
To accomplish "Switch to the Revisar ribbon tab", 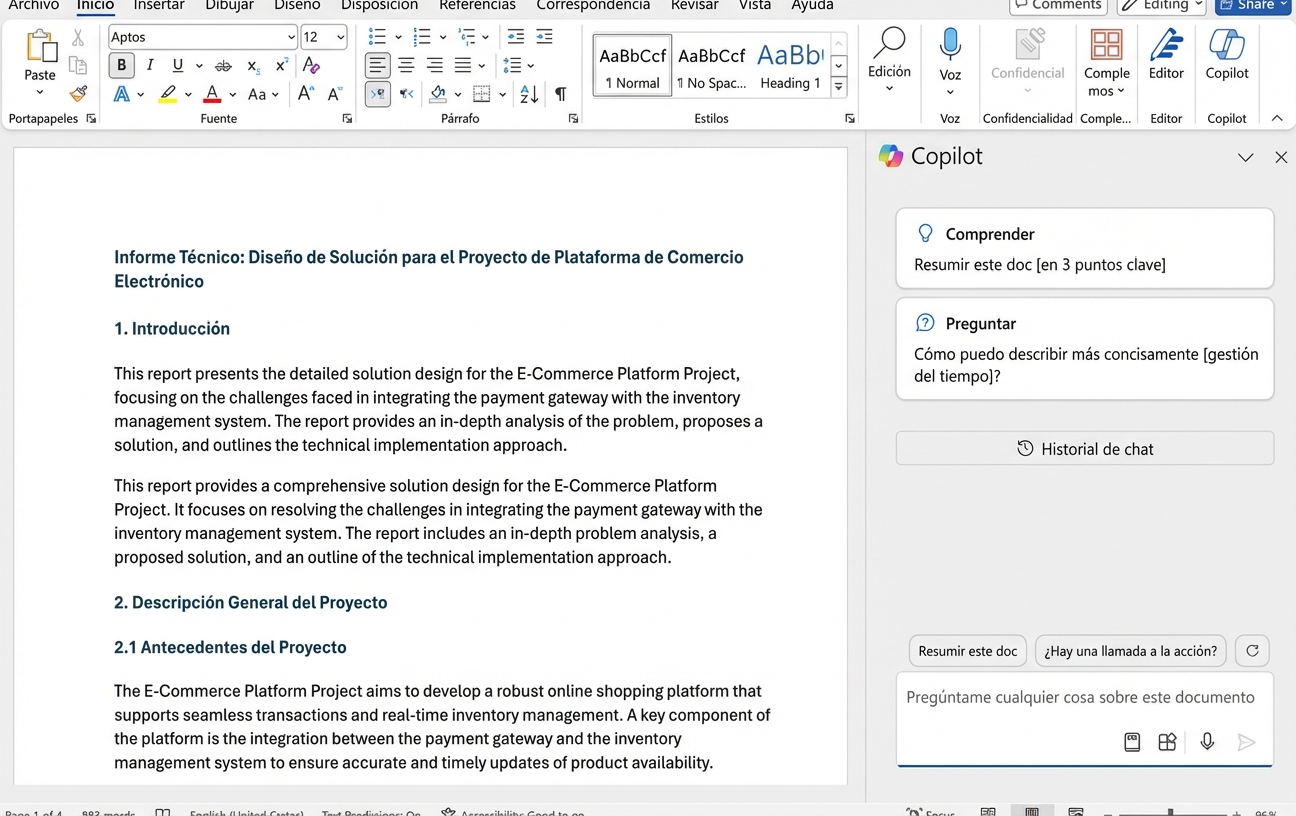I will [x=694, y=5].
